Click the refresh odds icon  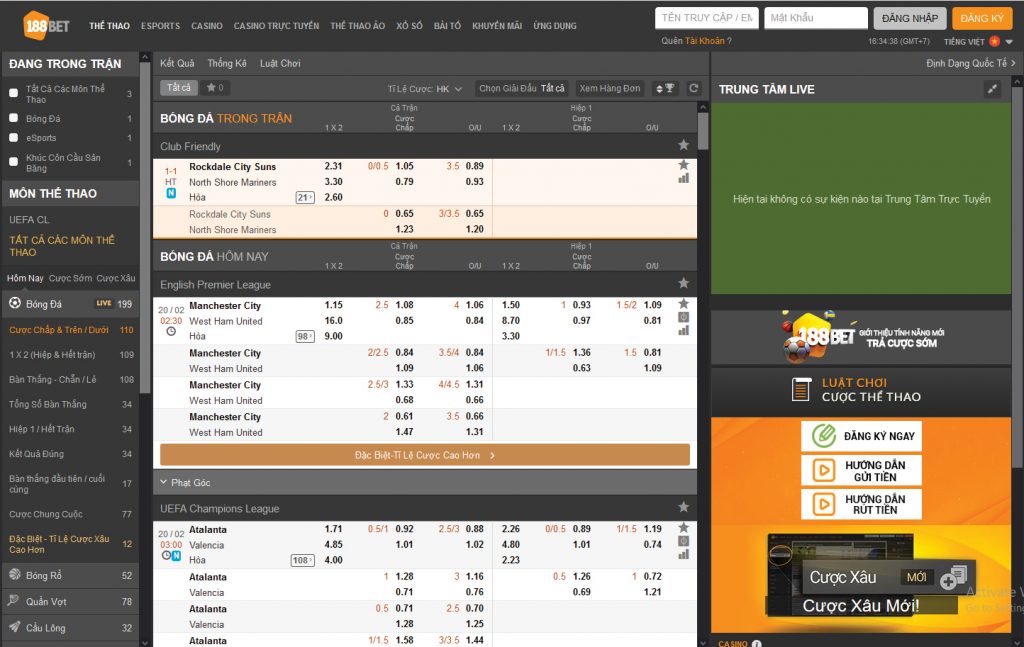[x=694, y=89]
